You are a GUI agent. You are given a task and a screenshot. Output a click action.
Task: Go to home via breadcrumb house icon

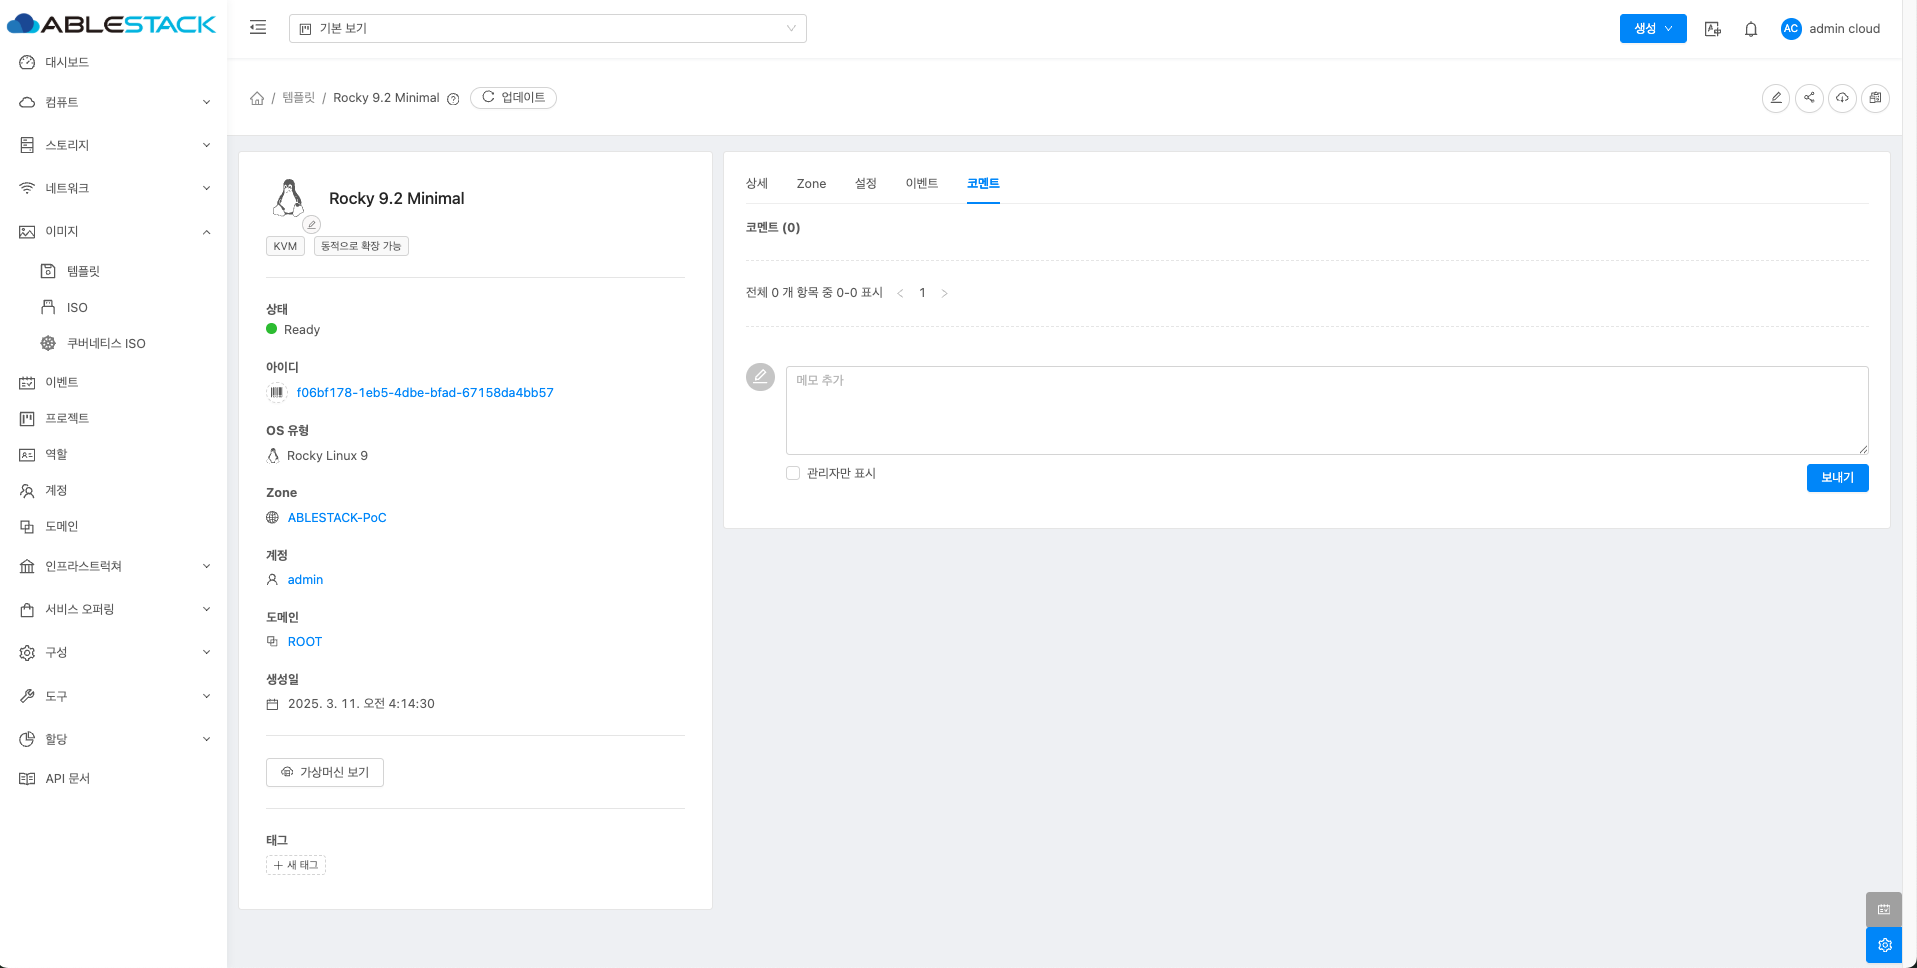coord(257,98)
